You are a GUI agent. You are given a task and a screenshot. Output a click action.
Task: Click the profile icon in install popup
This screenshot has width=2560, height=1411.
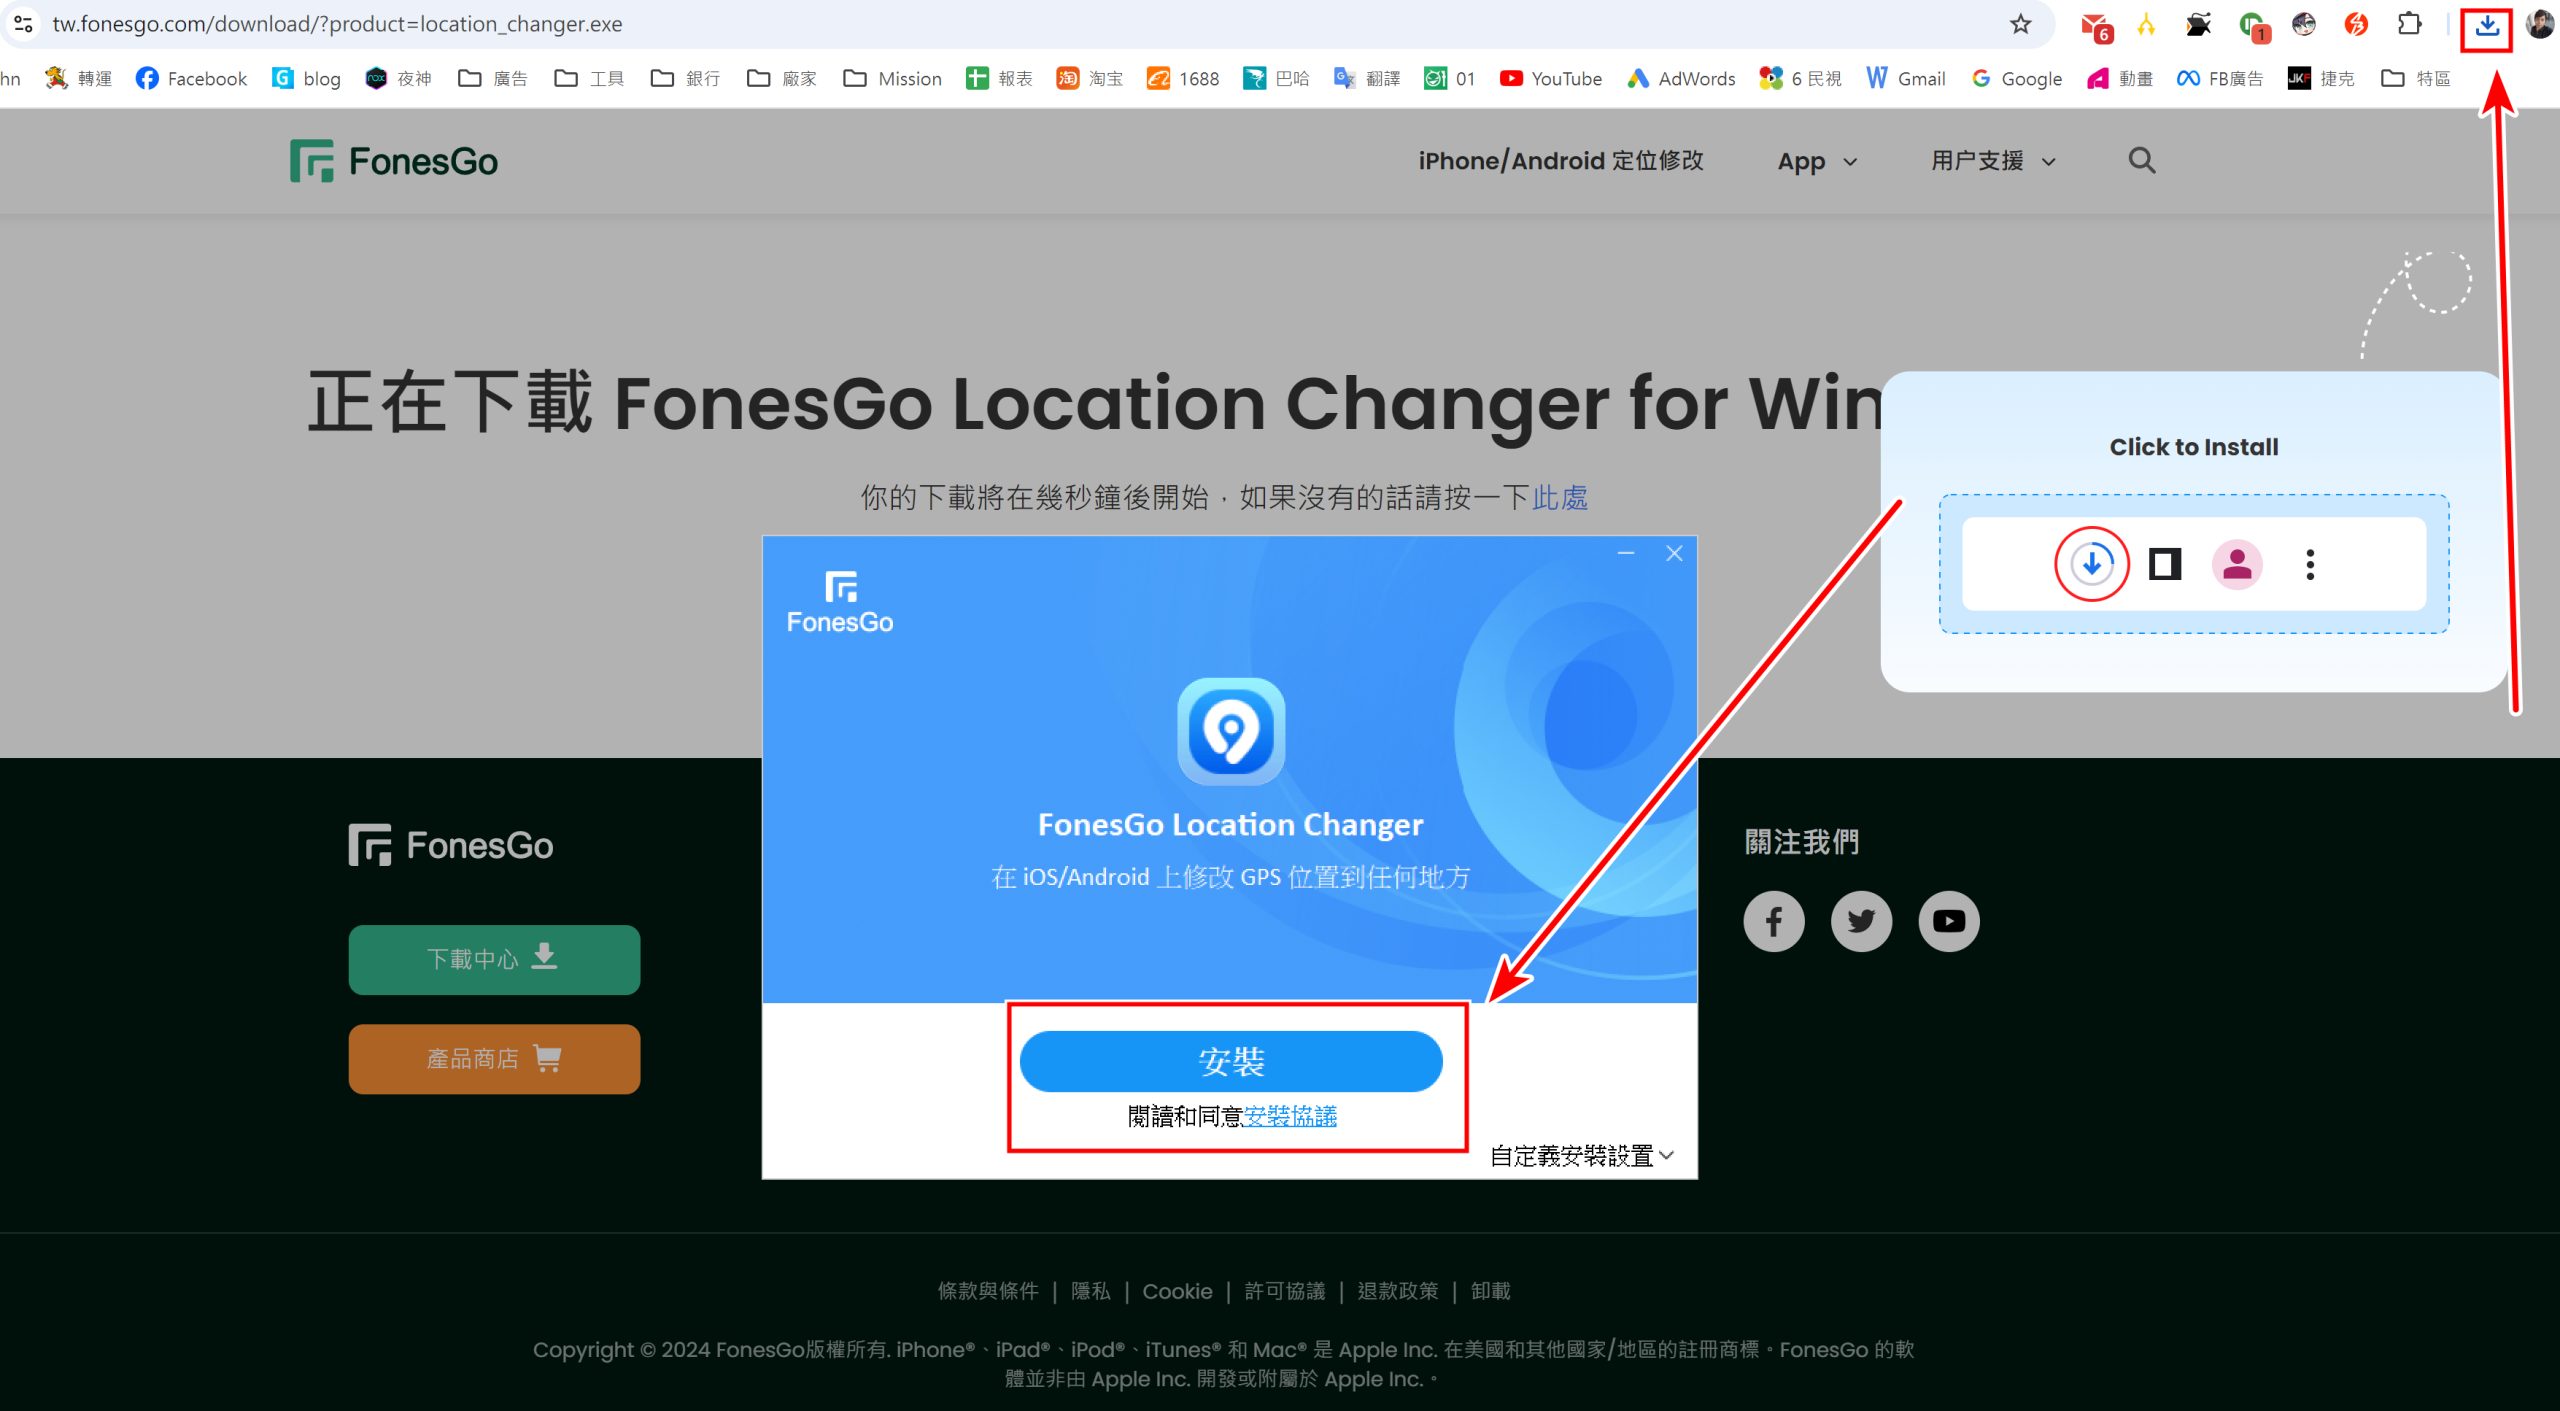tap(2239, 563)
